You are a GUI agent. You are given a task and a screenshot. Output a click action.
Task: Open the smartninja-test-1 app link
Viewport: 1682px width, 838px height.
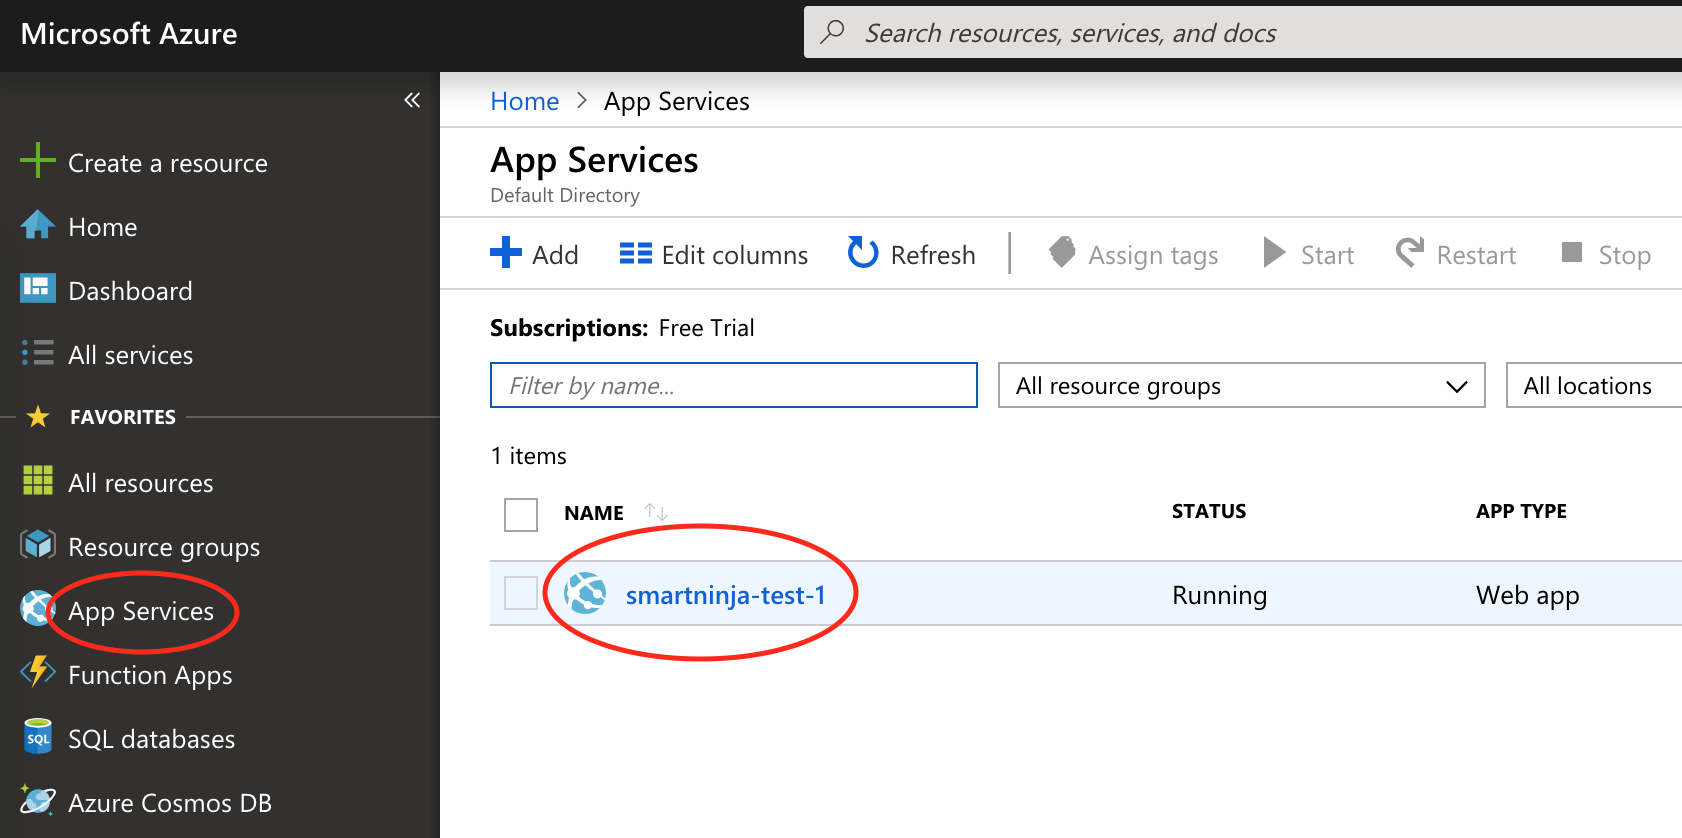(x=726, y=595)
